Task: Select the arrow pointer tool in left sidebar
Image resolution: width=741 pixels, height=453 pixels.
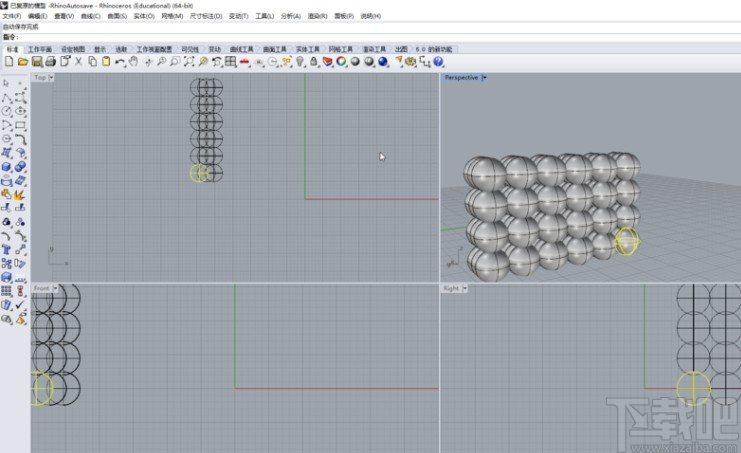Action: point(7,83)
